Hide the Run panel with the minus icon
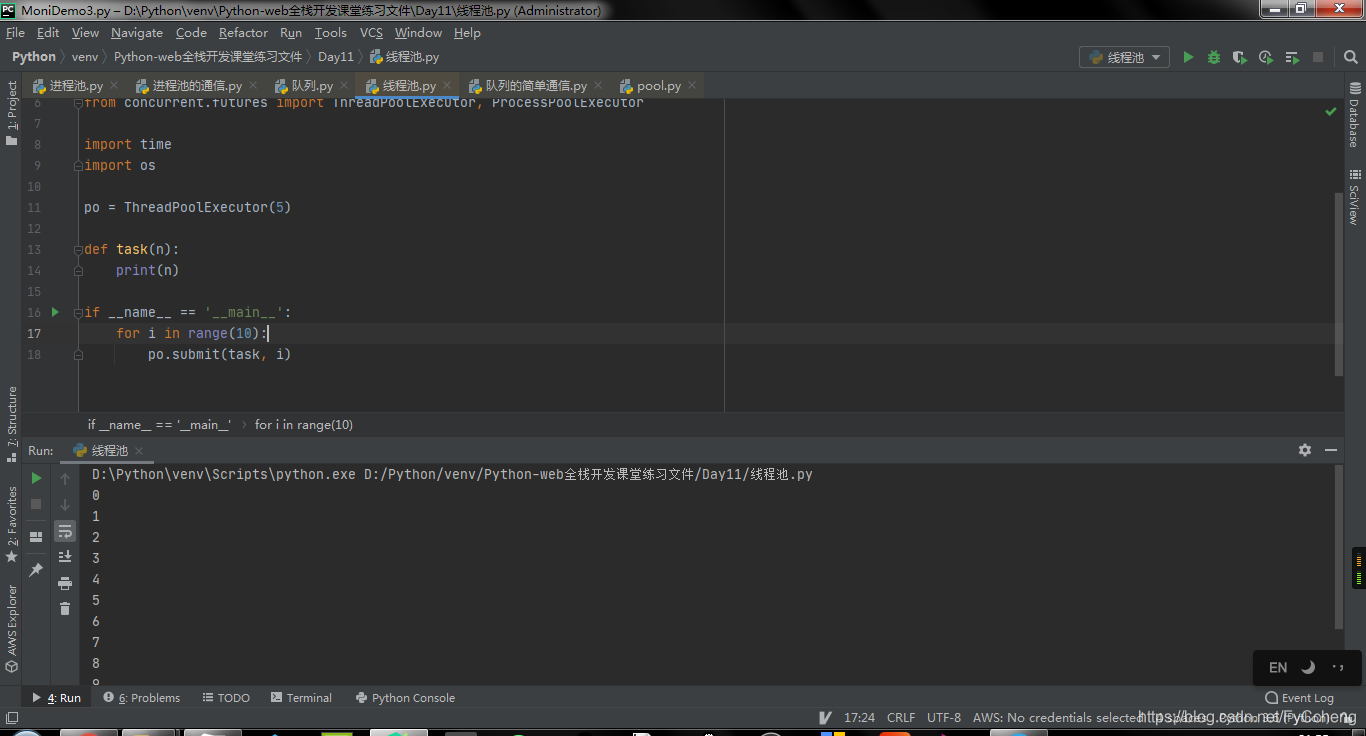 (x=1331, y=450)
